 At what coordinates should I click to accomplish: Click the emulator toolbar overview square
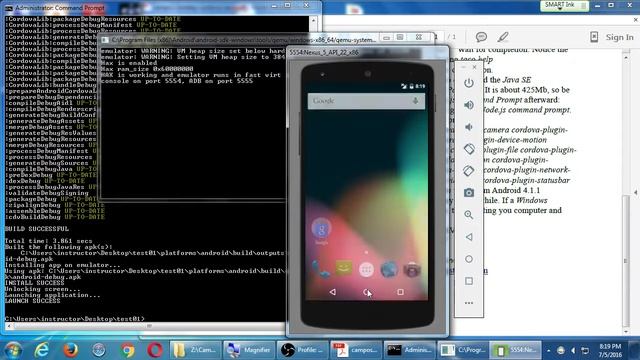pos(469,281)
